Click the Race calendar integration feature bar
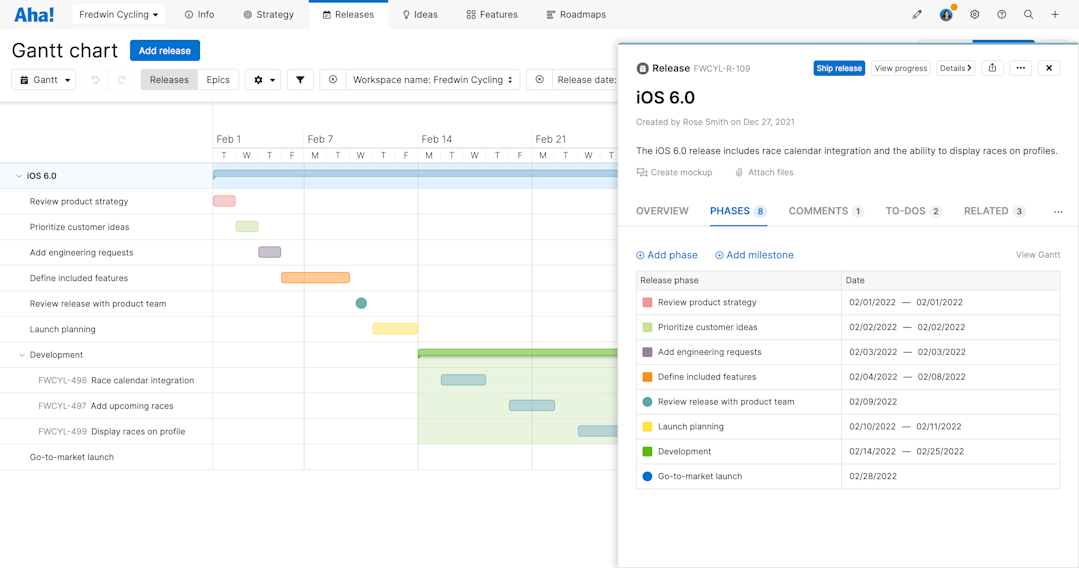The image size is (1079, 568). click(463, 379)
